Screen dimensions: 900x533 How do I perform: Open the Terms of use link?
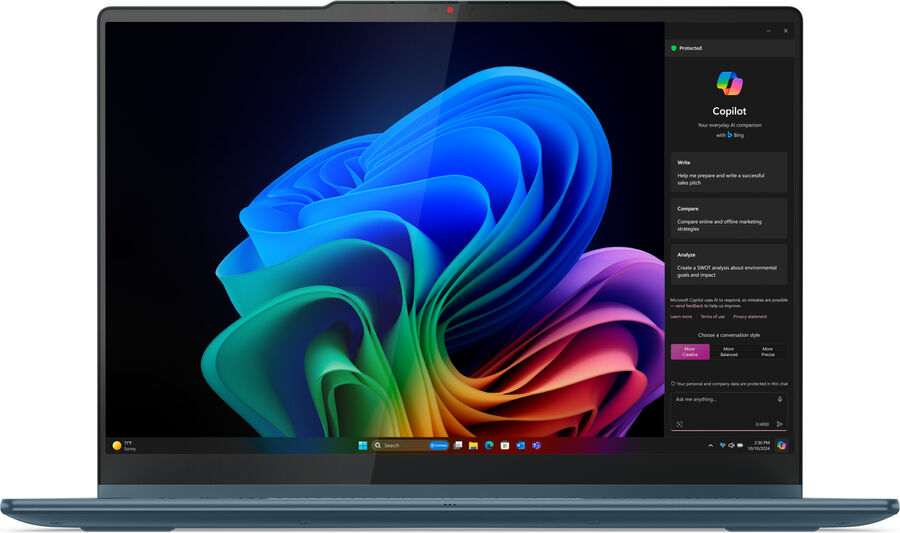(x=712, y=317)
